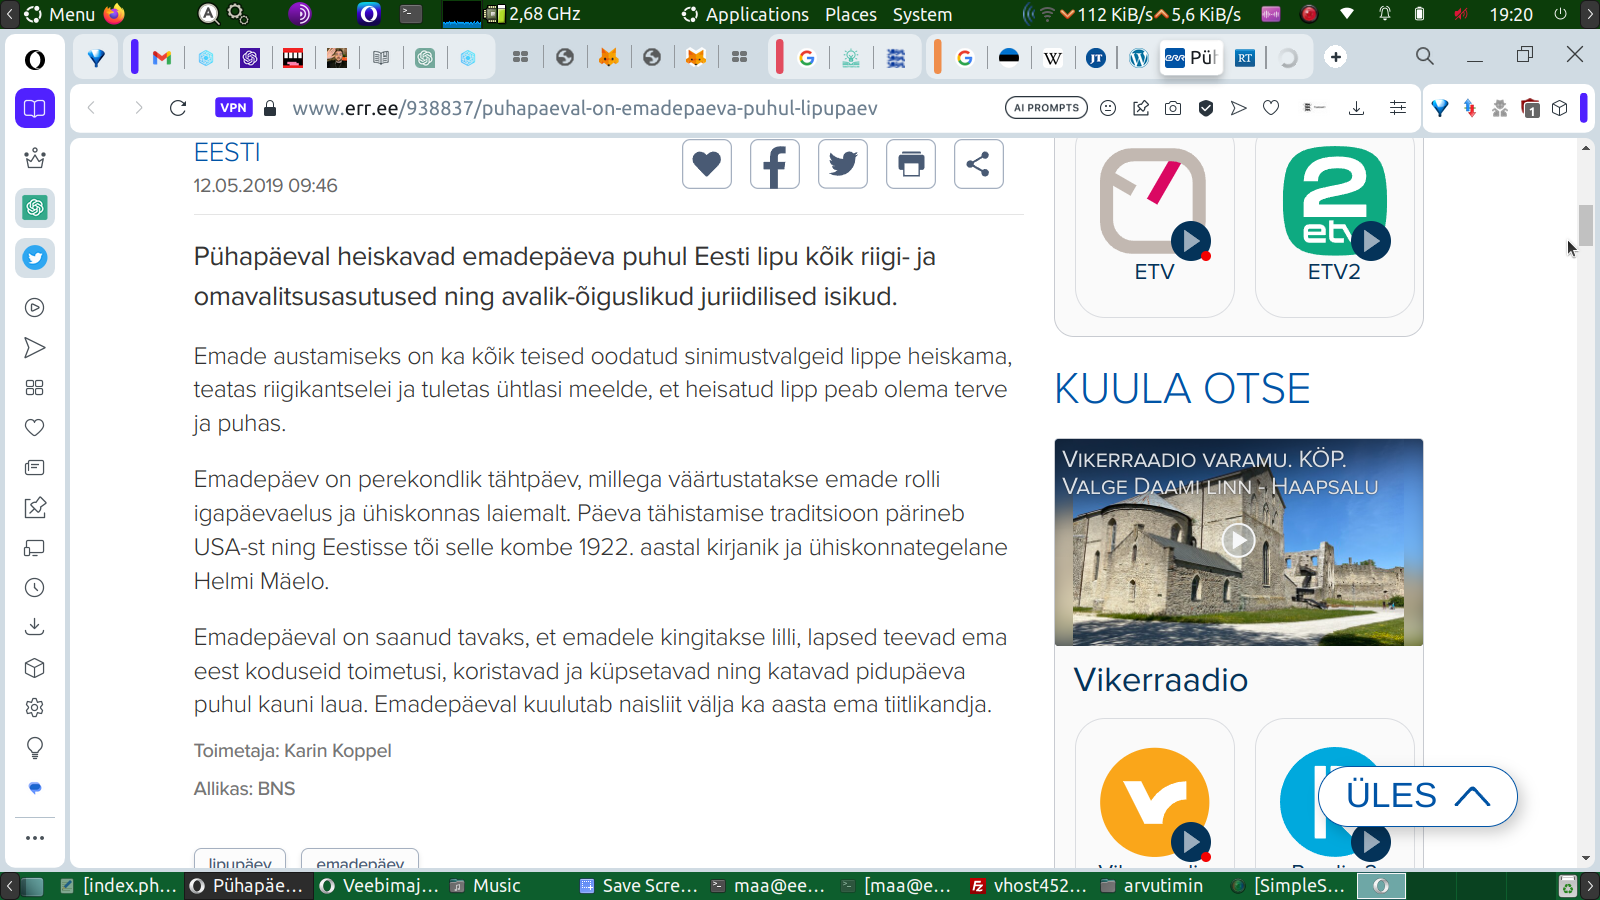Open Bookmarks heart in the sidebar

pyautogui.click(x=35, y=428)
